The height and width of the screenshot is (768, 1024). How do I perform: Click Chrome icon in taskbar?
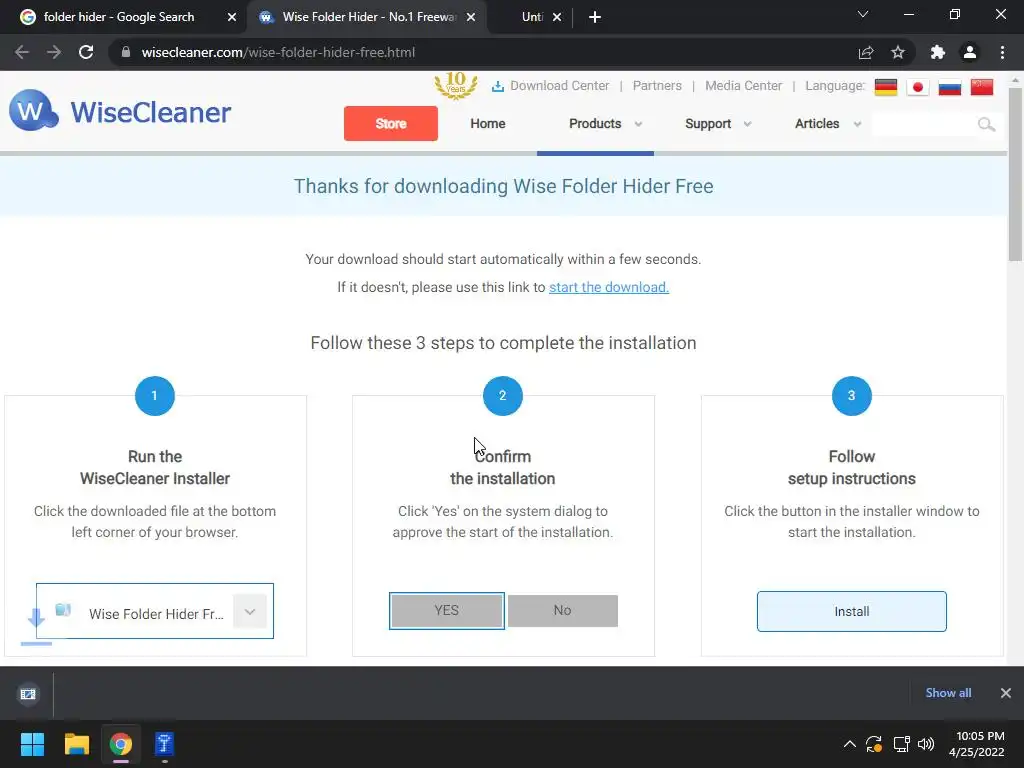click(121, 744)
